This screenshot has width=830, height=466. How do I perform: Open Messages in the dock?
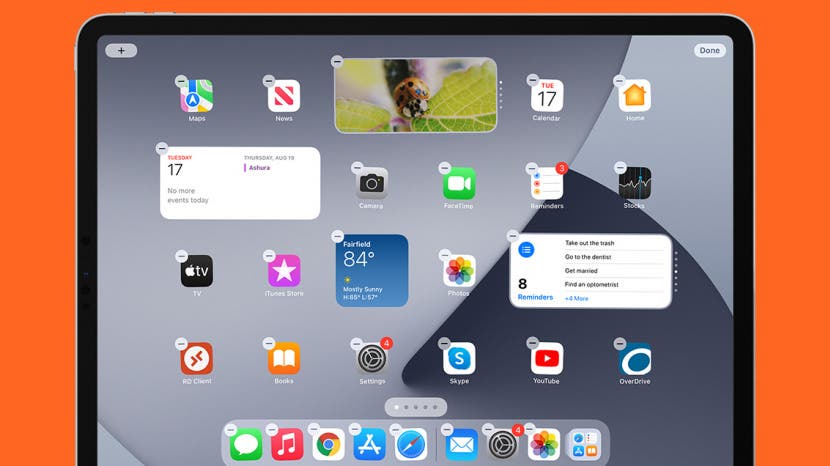(x=246, y=444)
